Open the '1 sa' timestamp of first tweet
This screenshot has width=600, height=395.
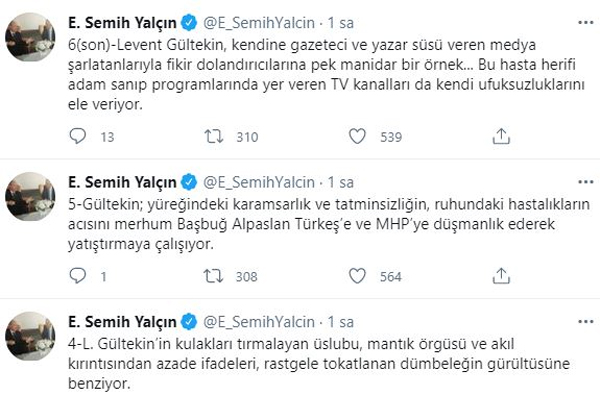pos(341,23)
